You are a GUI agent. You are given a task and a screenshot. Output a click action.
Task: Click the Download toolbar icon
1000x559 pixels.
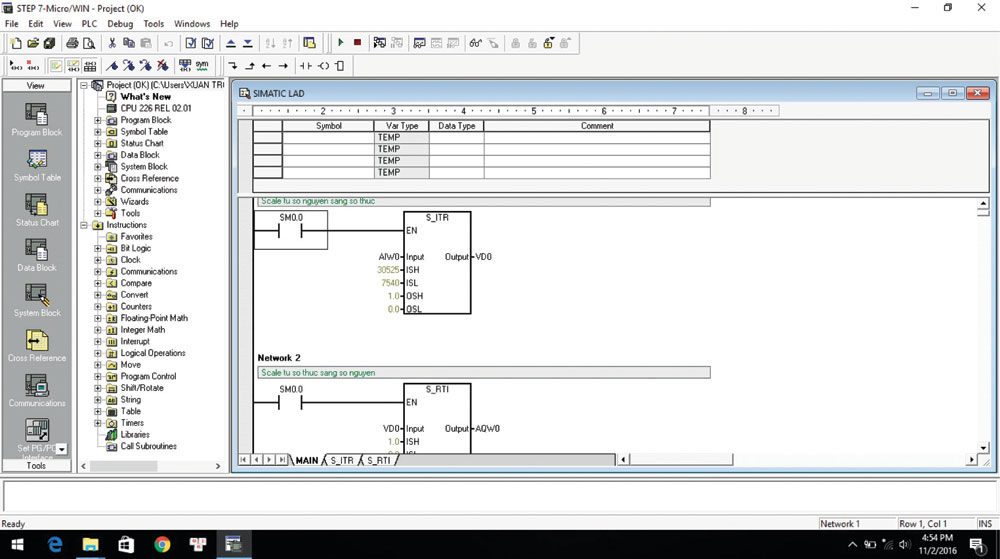pyautogui.click(x=247, y=43)
